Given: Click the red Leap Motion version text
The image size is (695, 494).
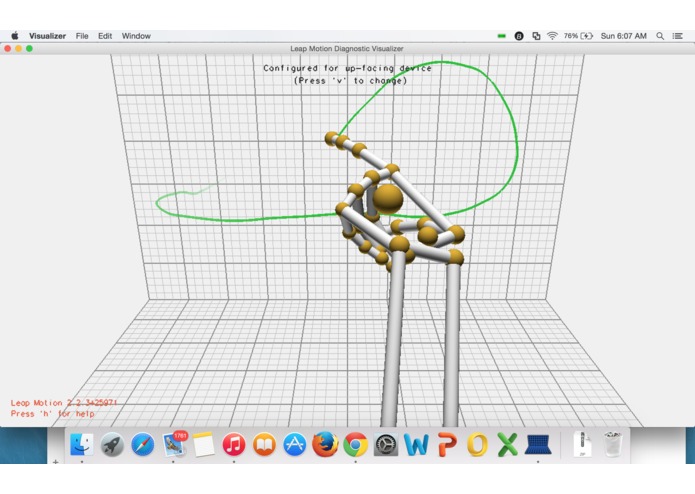Looking at the screenshot, I should 64,403.
